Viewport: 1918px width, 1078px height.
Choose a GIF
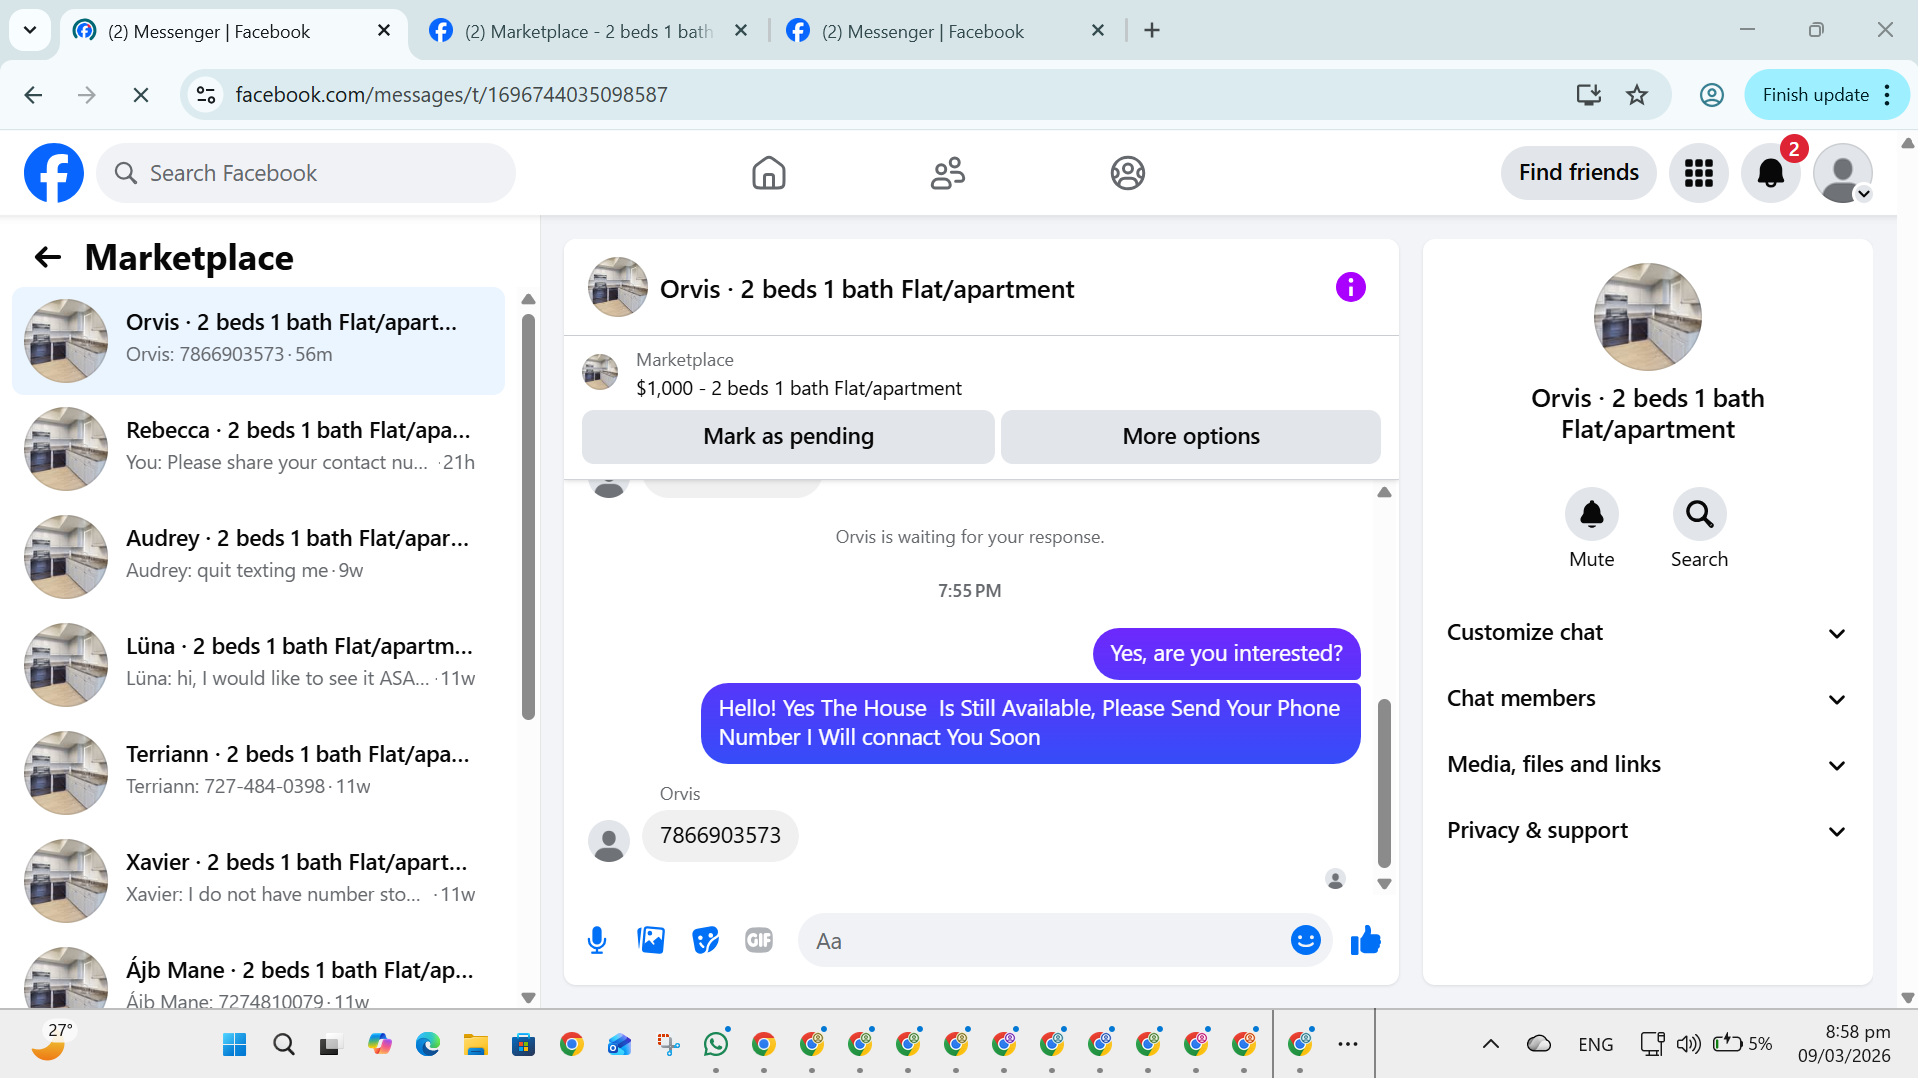(x=759, y=940)
